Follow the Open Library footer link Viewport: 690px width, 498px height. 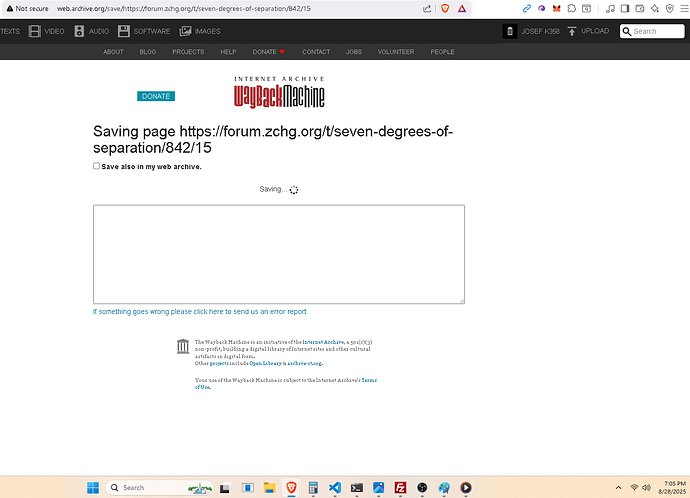click(x=265, y=363)
